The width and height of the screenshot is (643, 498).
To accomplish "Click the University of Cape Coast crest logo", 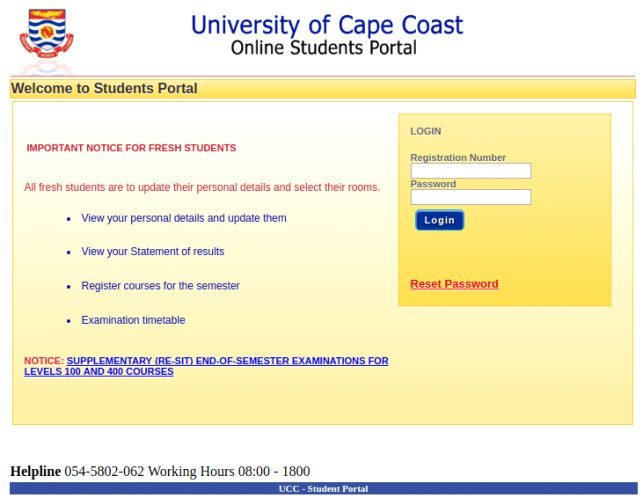I will (46, 38).
